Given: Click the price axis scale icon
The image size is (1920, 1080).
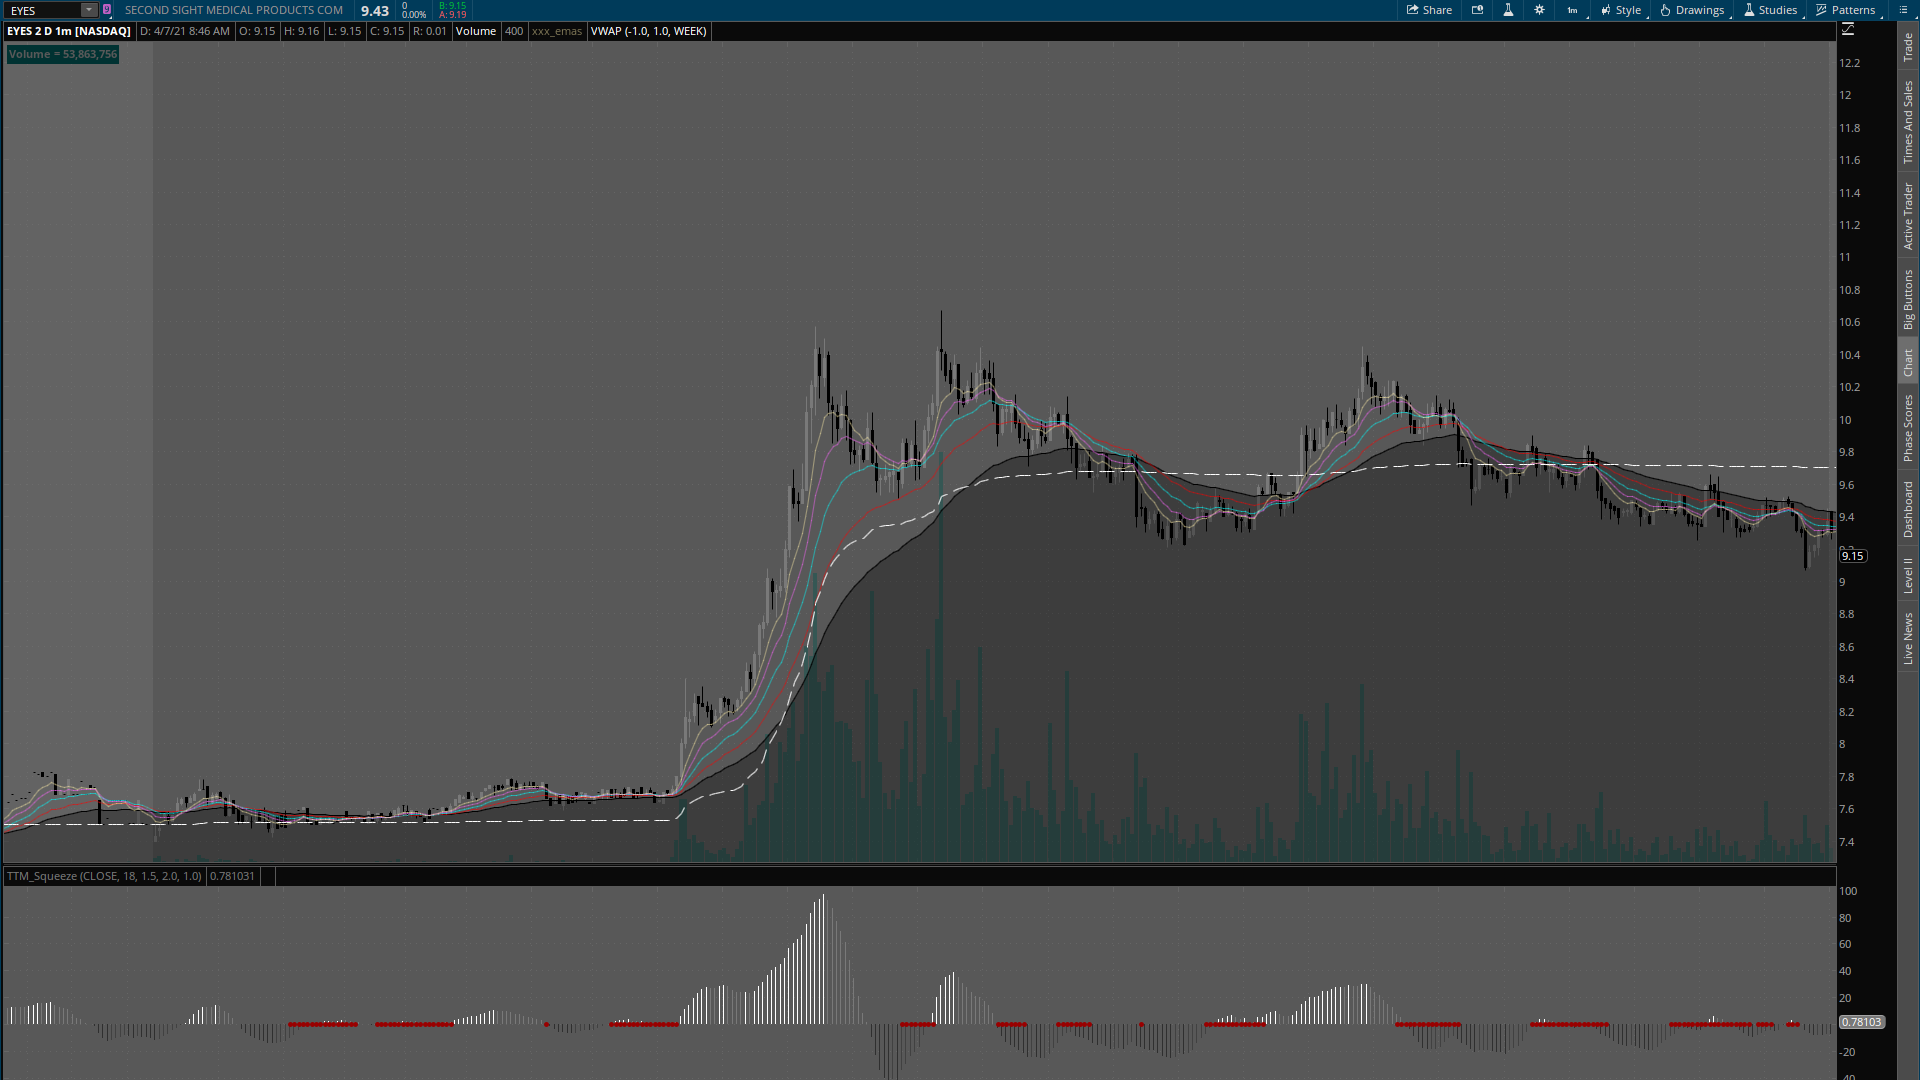Looking at the screenshot, I should (1848, 30).
